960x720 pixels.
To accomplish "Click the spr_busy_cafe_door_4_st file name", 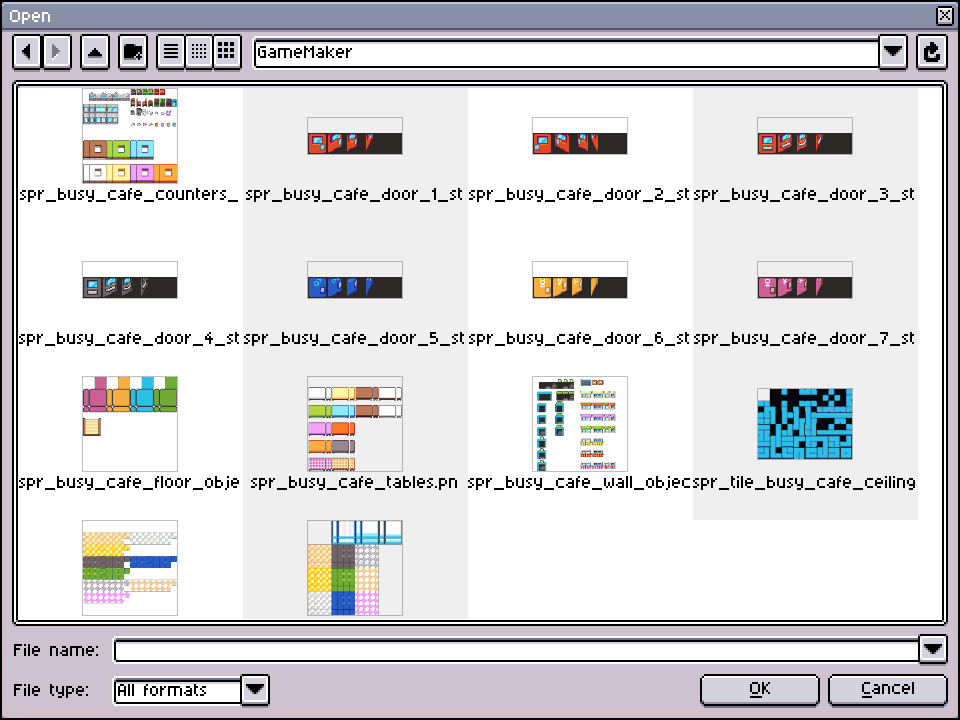I will coord(129,339).
